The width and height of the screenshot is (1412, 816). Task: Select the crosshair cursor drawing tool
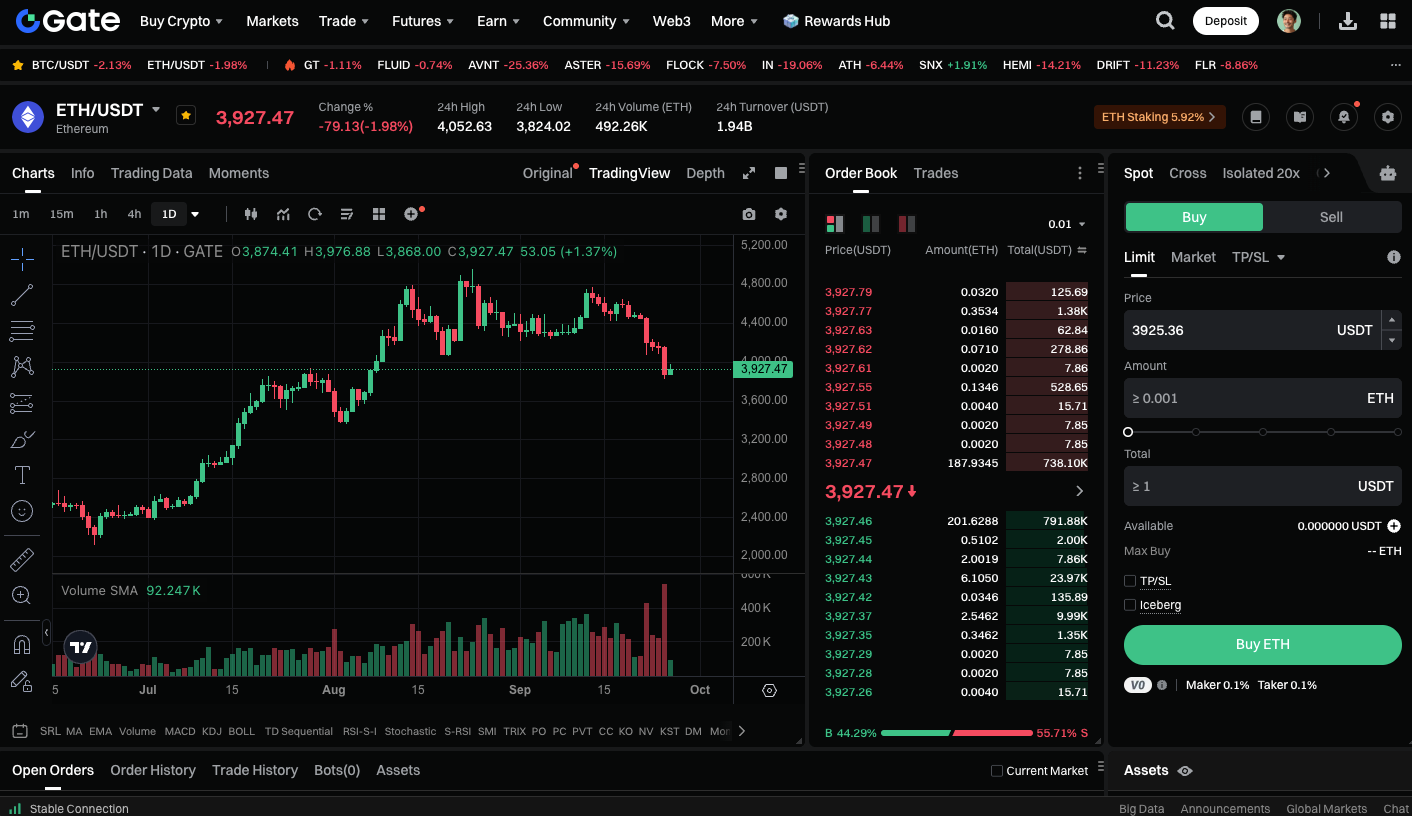22,259
